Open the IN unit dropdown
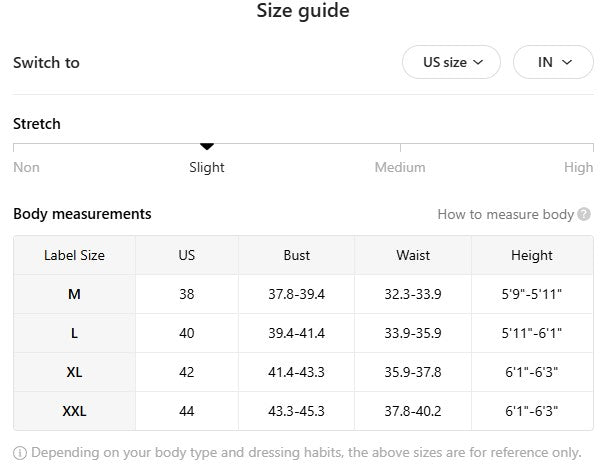Image resolution: width=603 pixels, height=466 pixels. (x=552, y=62)
